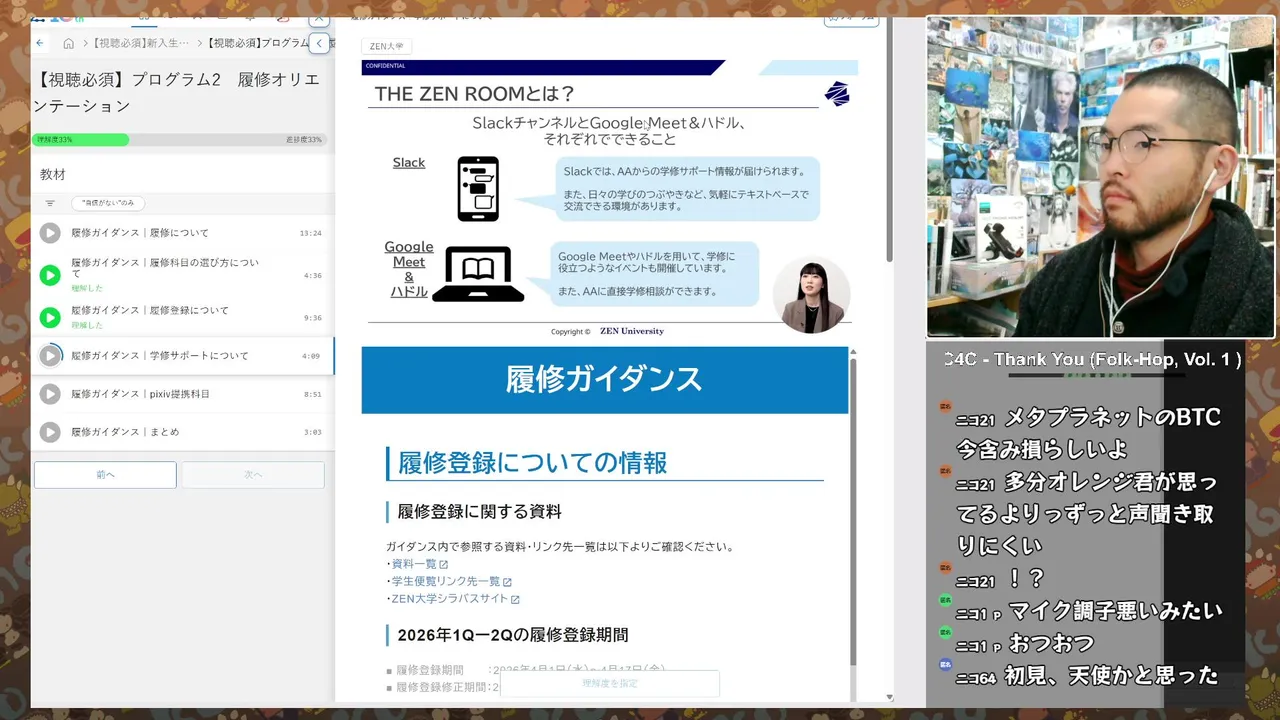
Task: Play 履修科目の選び方について lesson
Action: pyautogui.click(x=50, y=275)
